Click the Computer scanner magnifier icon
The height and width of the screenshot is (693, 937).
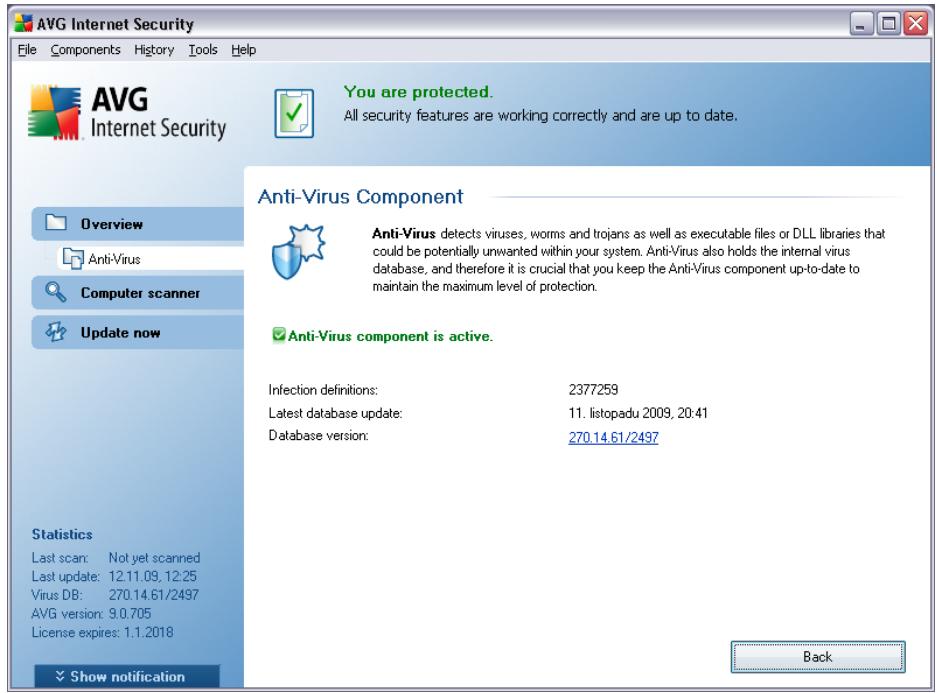(x=56, y=292)
